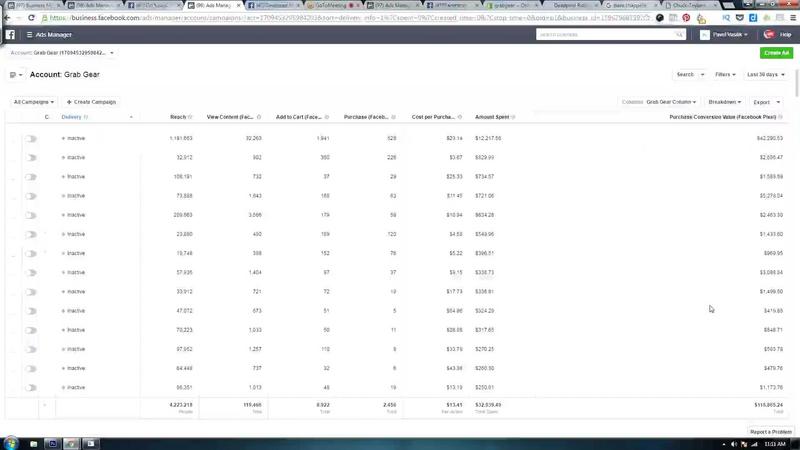Viewport: 800px width, 450px height.
Task: Open the Ads Manager hamburger menu
Action: [x=30, y=35]
